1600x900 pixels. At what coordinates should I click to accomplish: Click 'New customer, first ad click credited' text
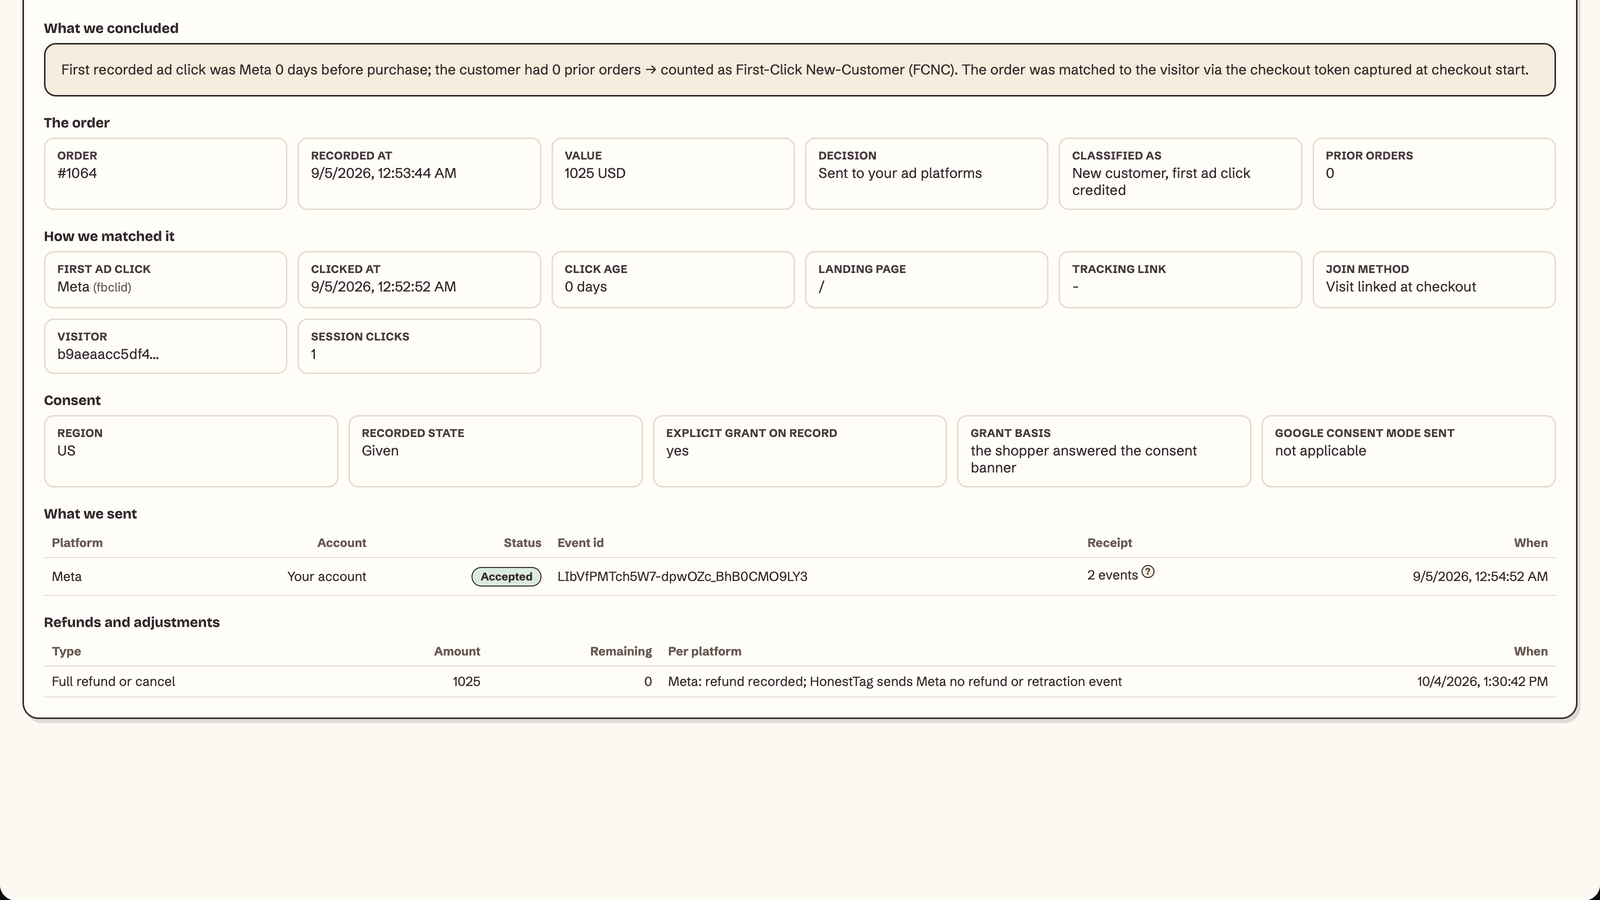[1161, 182]
